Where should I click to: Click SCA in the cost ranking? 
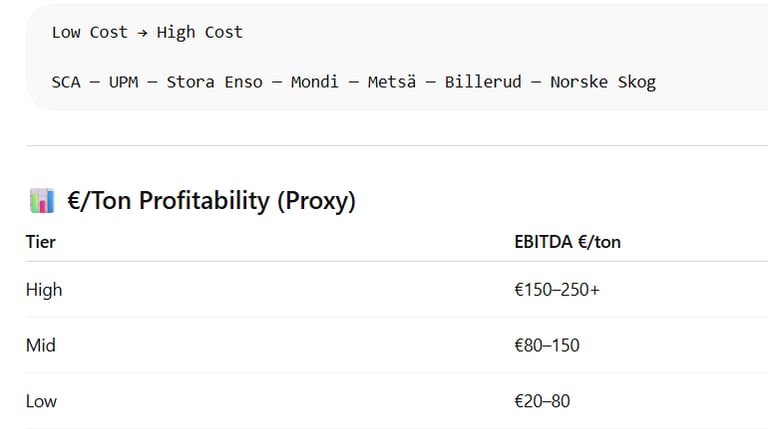tap(67, 81)
